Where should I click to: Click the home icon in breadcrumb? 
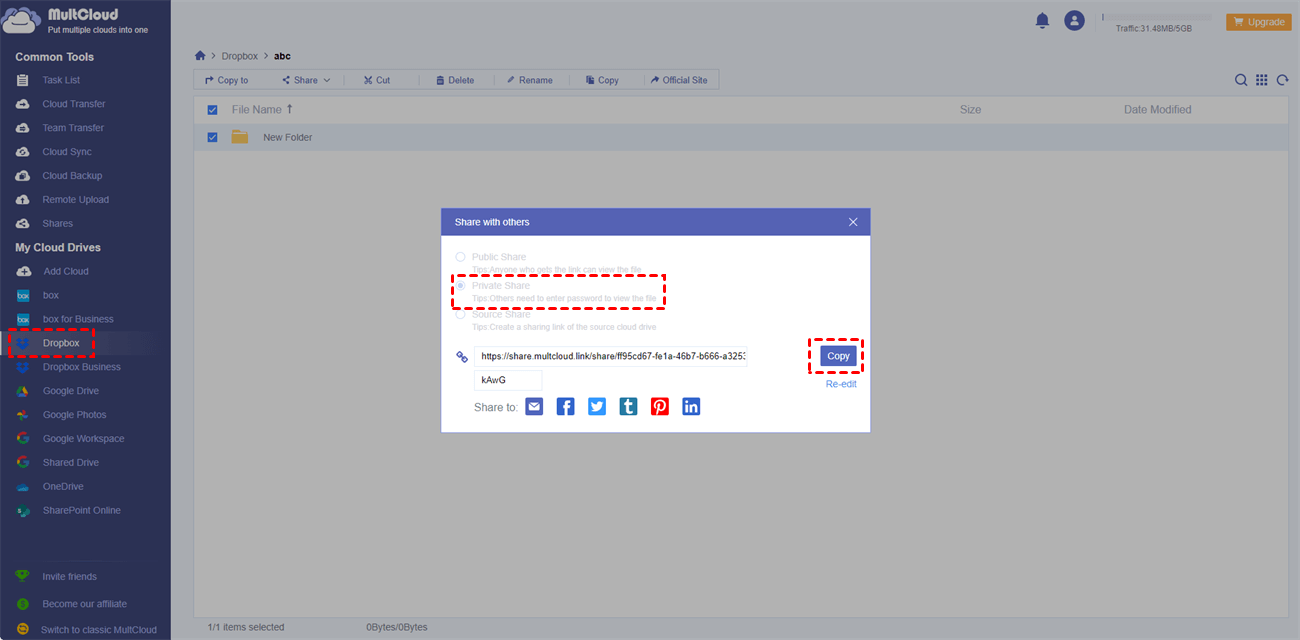point(200,56)
